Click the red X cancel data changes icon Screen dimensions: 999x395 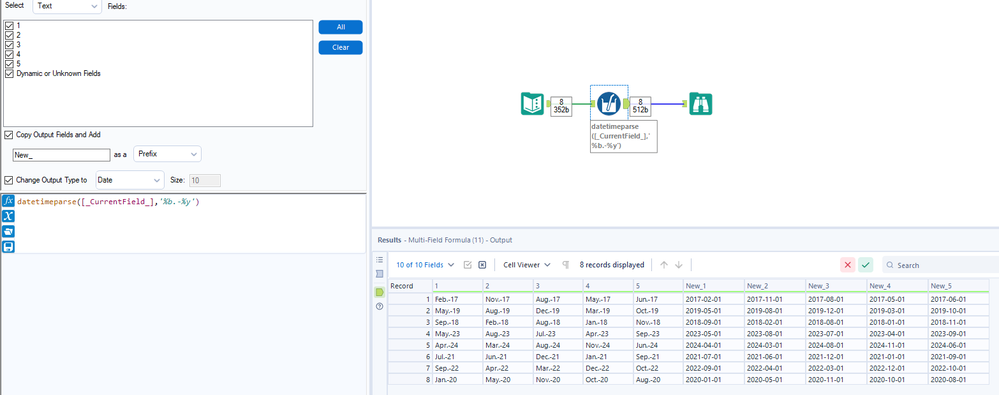point(848,264)
